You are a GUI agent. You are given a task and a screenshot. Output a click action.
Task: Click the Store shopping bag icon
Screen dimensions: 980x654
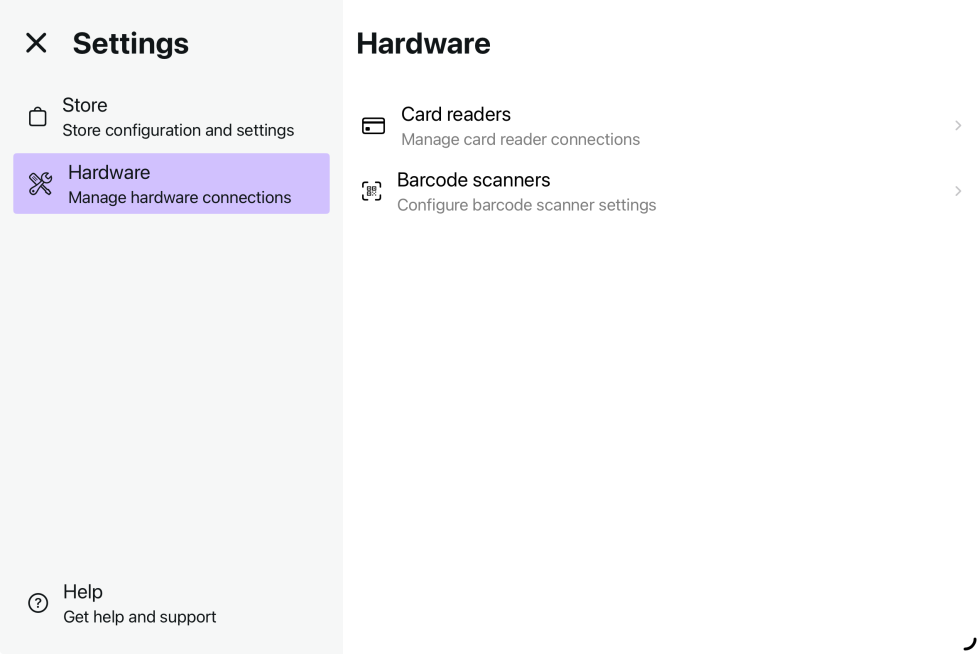tap(38, 117)
